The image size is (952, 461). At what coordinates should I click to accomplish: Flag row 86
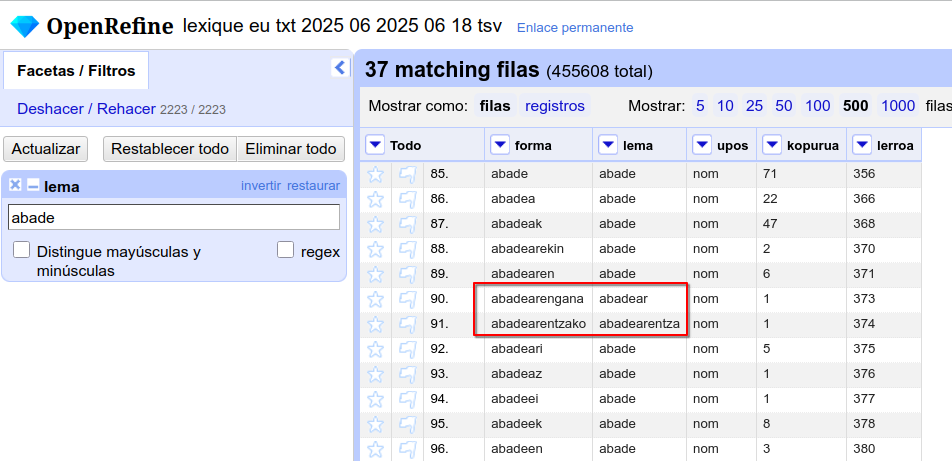[408, 199]
